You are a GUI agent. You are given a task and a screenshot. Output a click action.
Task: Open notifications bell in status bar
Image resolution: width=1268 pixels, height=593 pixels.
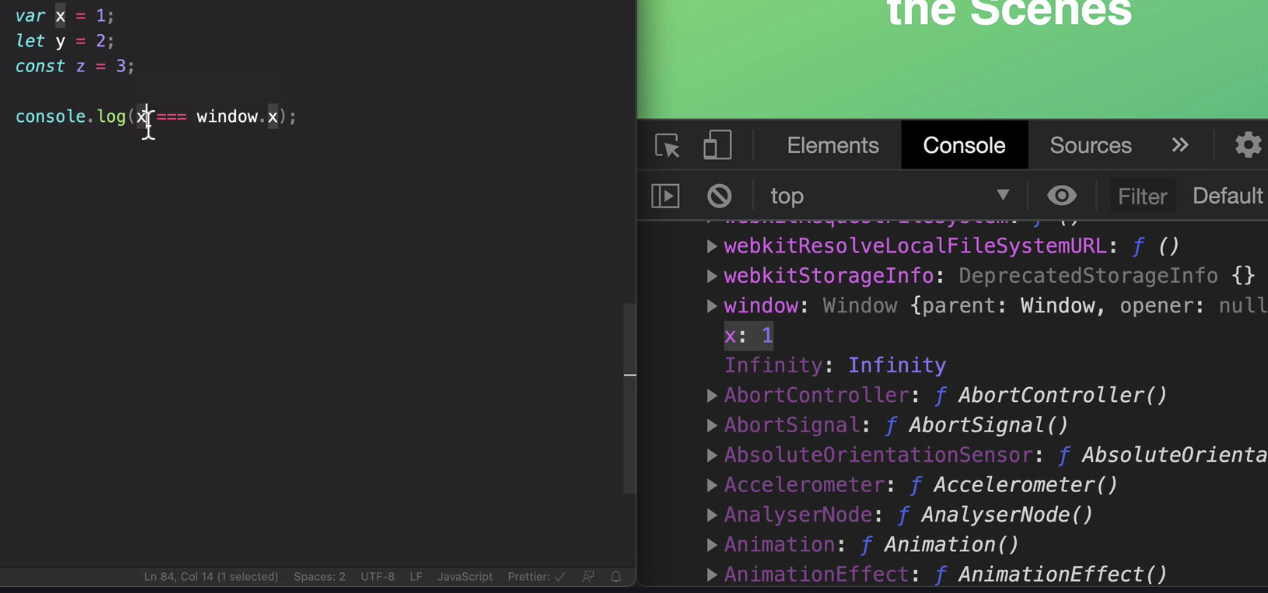(x=616, y=577)
